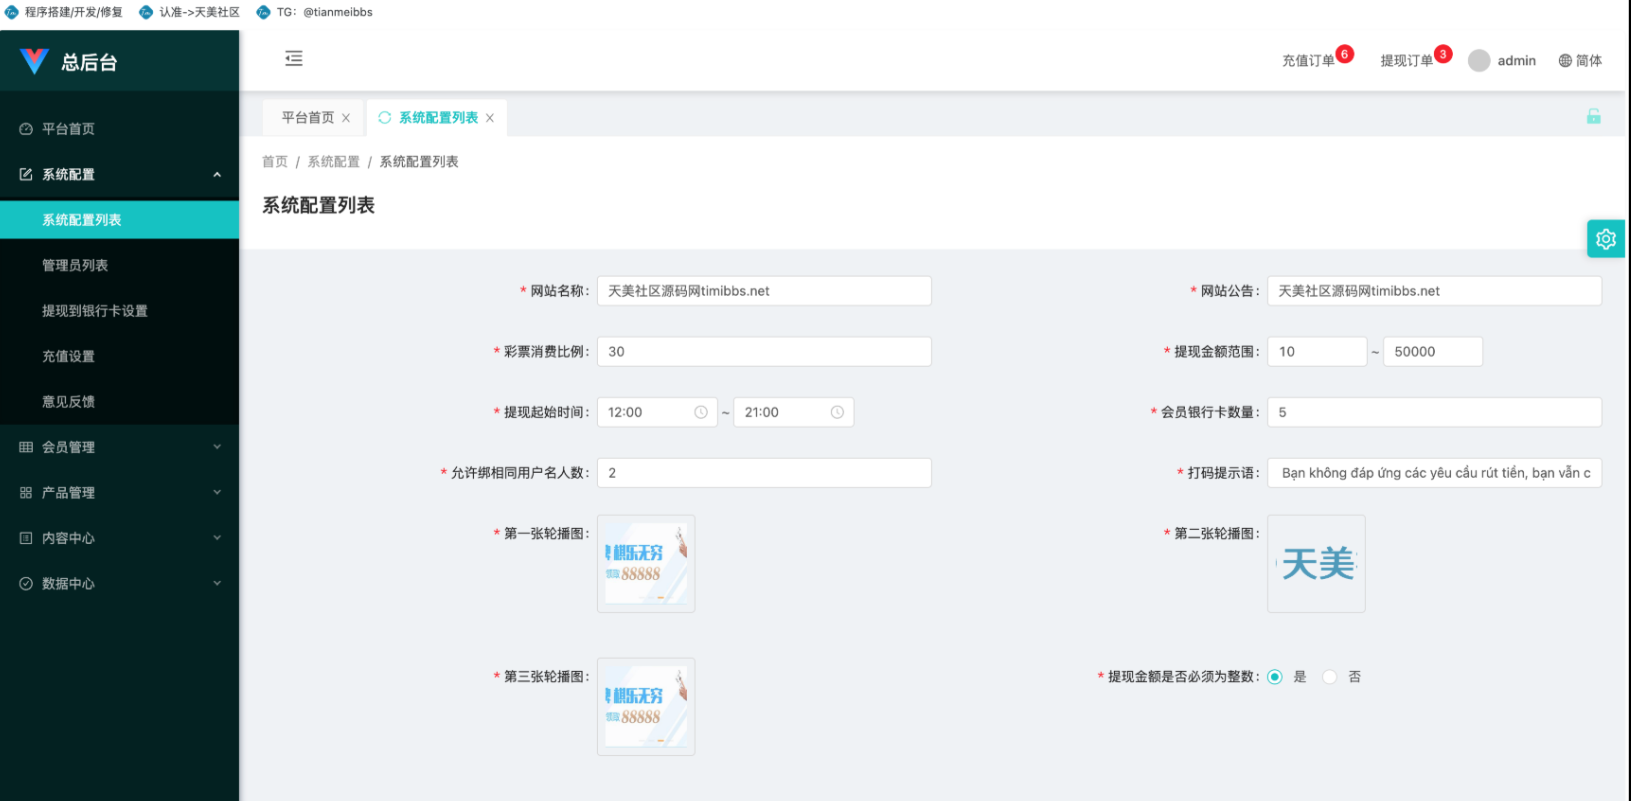This screenshot has width=1631, height=801.
Task: Collapse the 系统配置 menu chevron
Action: coord(217,175)
